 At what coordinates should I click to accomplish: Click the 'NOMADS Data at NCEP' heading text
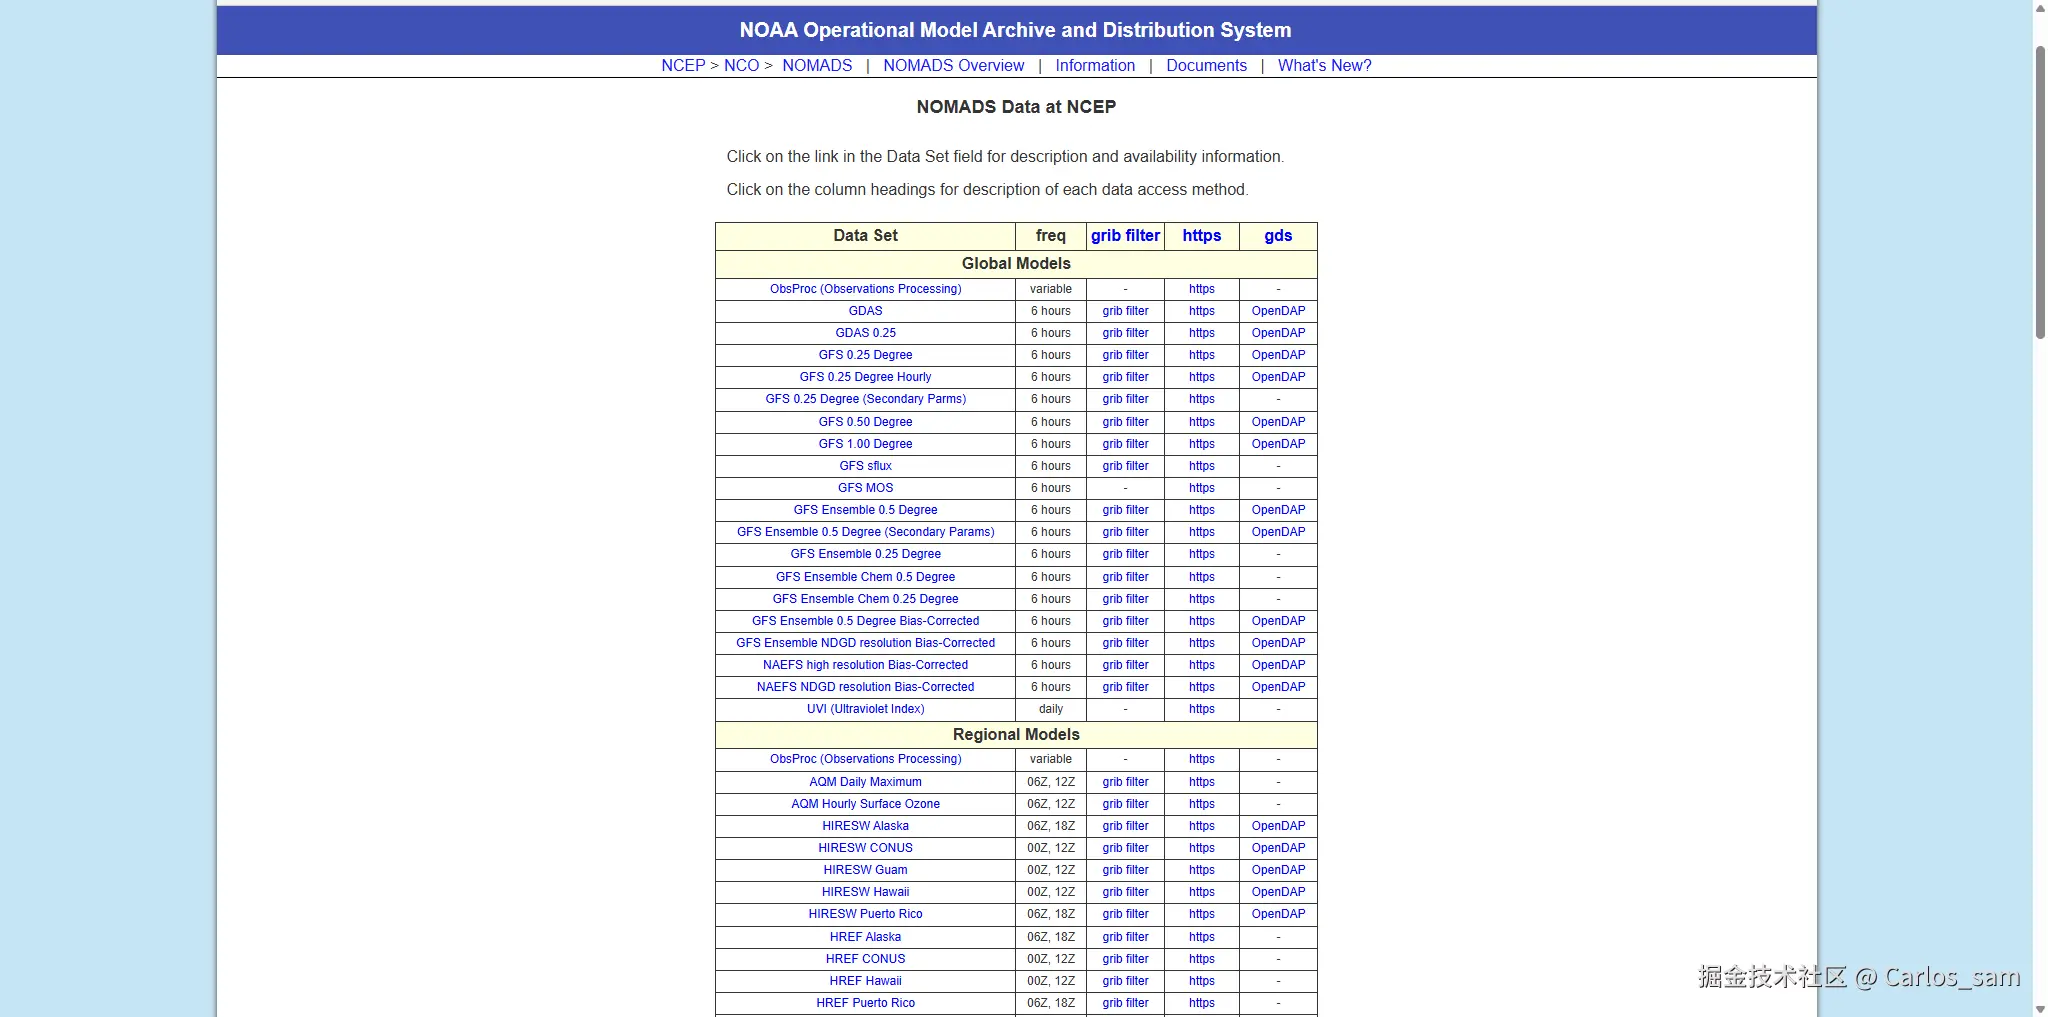pos(1016,107)
